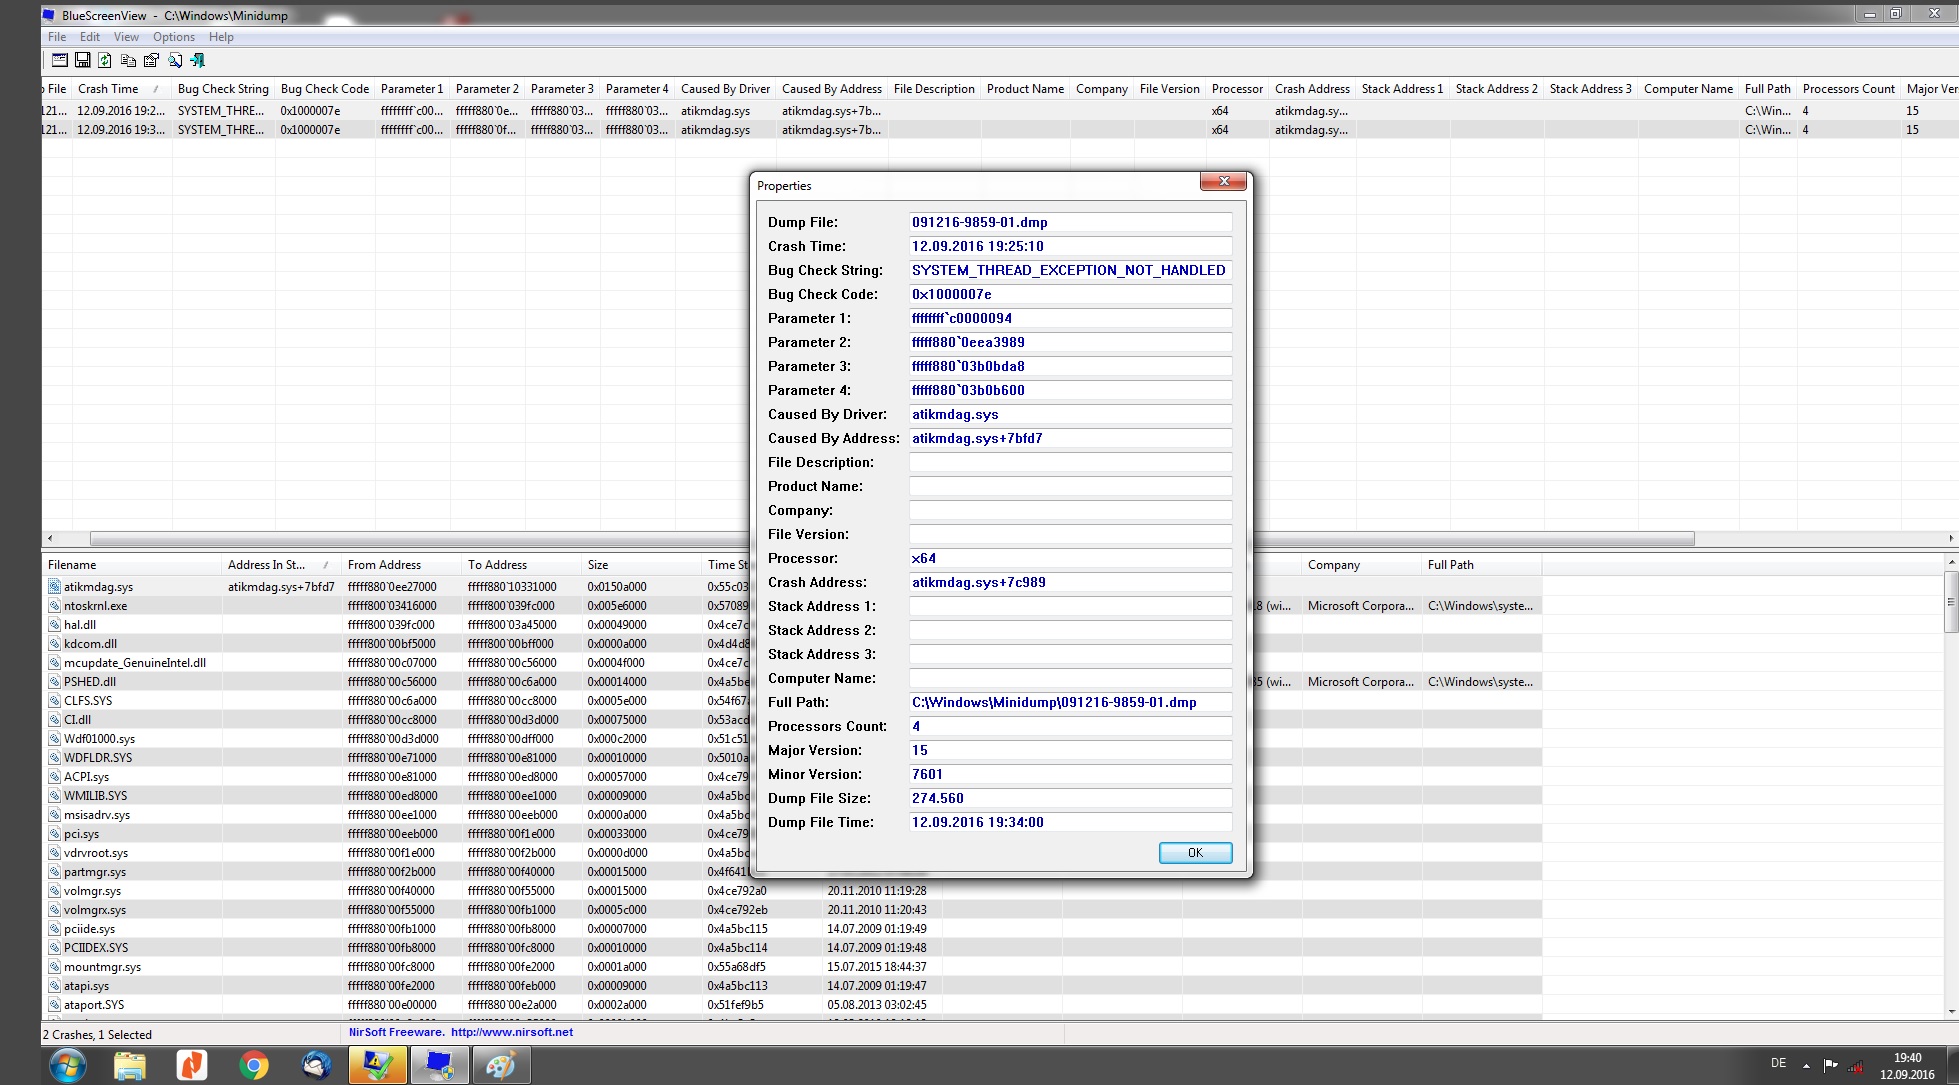Click the Find magnifier toolbar icon
This screenshot has width=1959, height=1085.
175,60
